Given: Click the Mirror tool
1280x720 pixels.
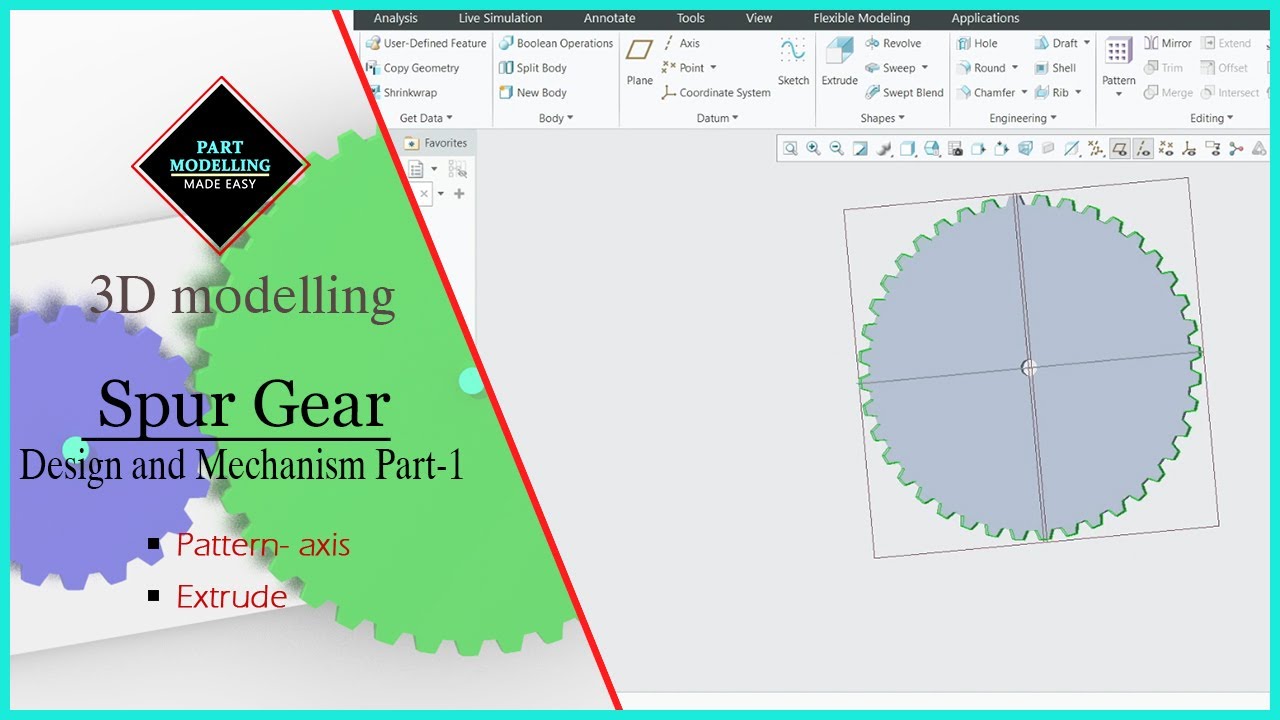Looking at the screenshot, I should [1168, 43].
